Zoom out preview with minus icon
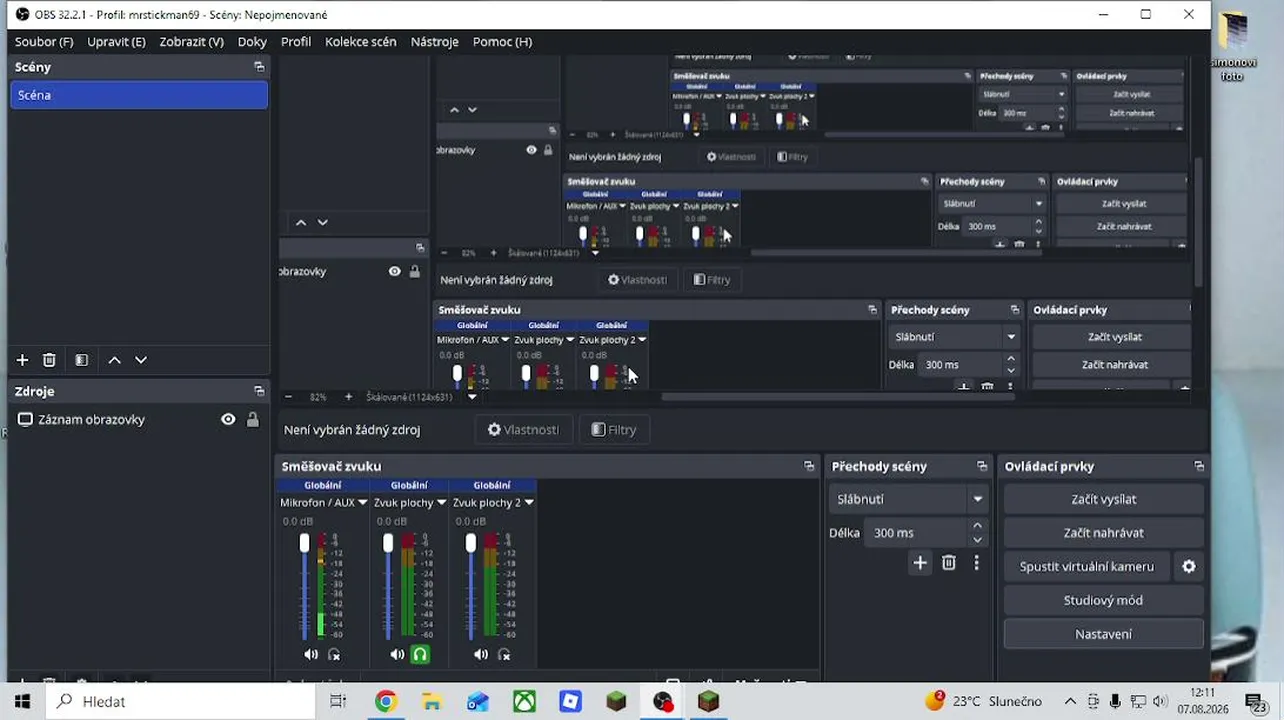Screen dimensions: 1284x720 (288, 397)
